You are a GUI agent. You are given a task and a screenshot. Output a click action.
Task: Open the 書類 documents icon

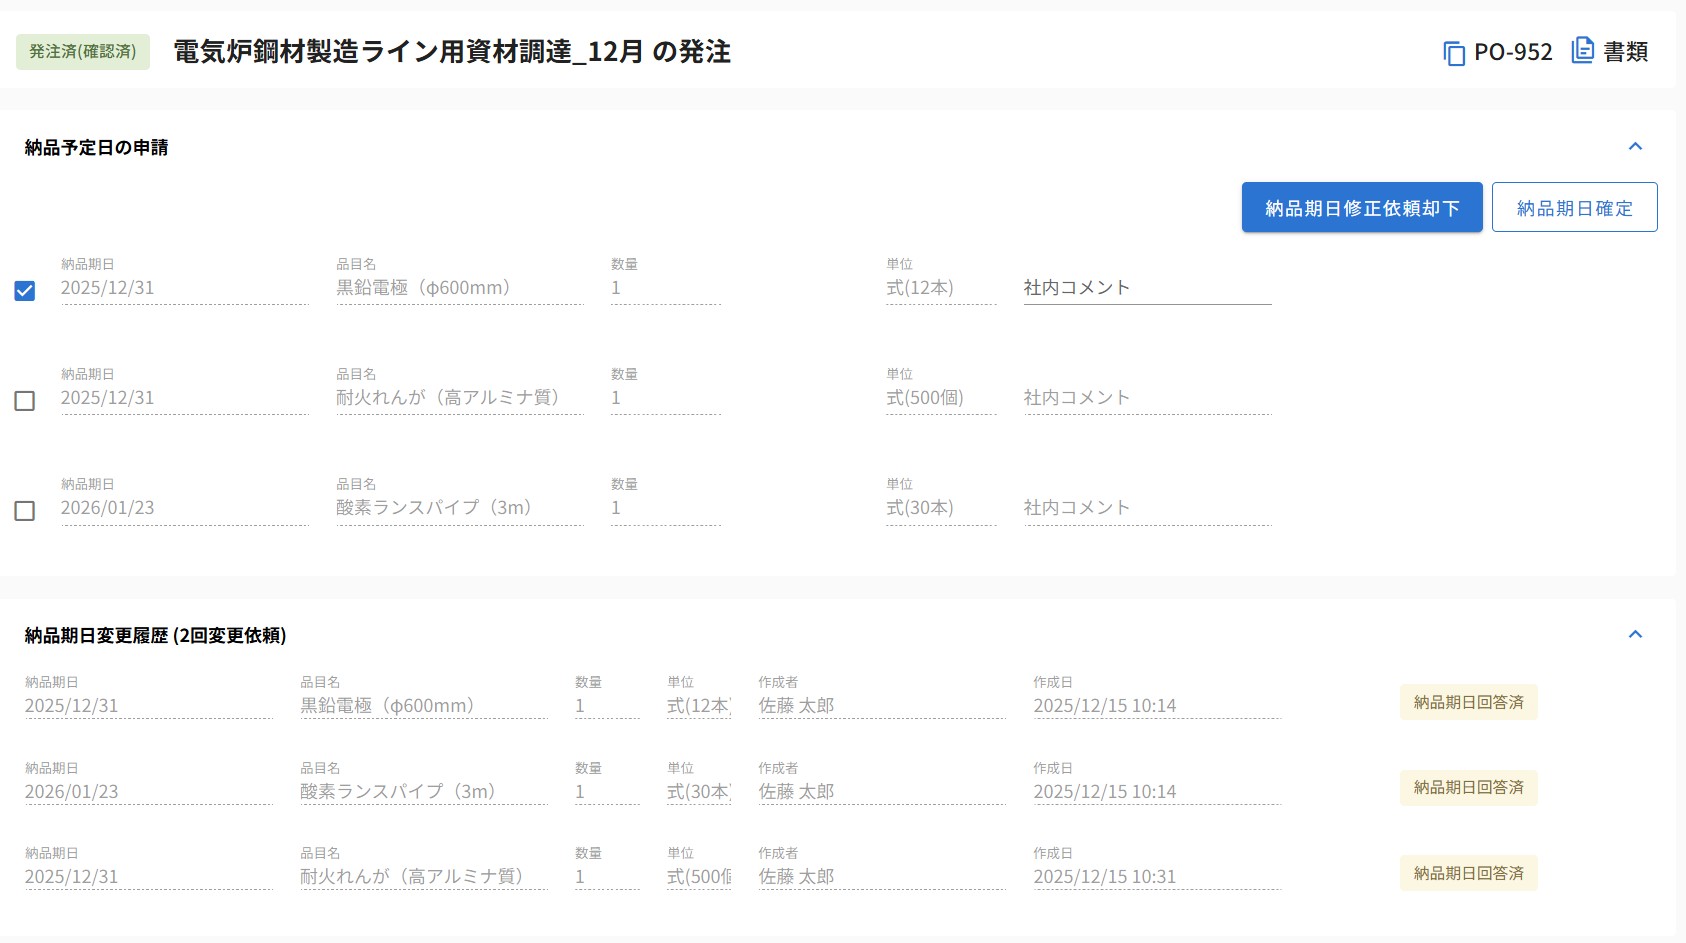click(x=1582, y=51)
